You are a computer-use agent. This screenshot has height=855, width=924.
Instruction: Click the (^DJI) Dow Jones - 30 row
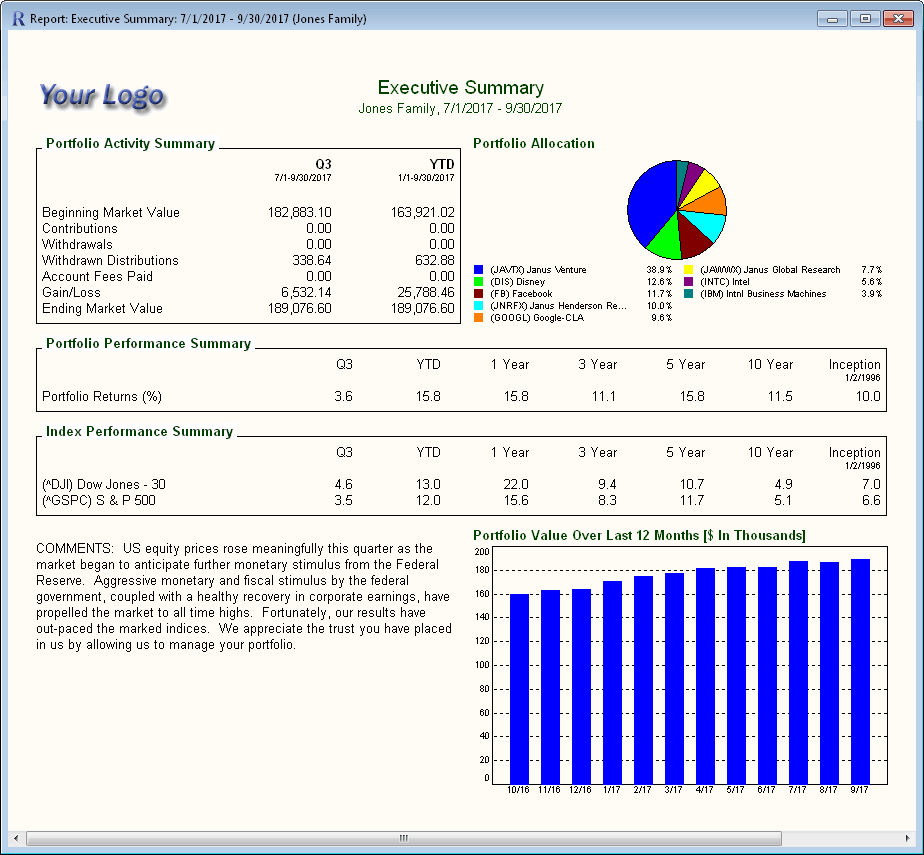pos(461,484)
